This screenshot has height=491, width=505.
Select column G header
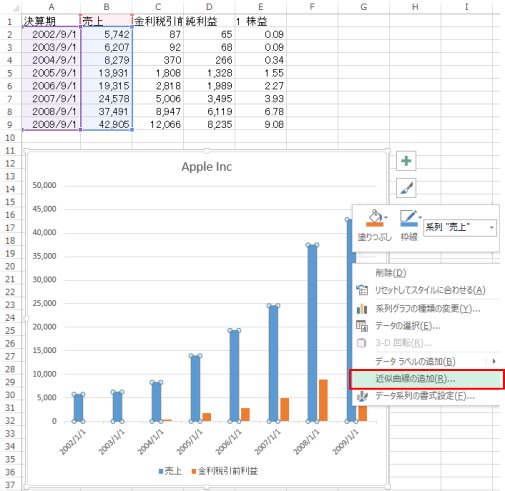(363, 7)
